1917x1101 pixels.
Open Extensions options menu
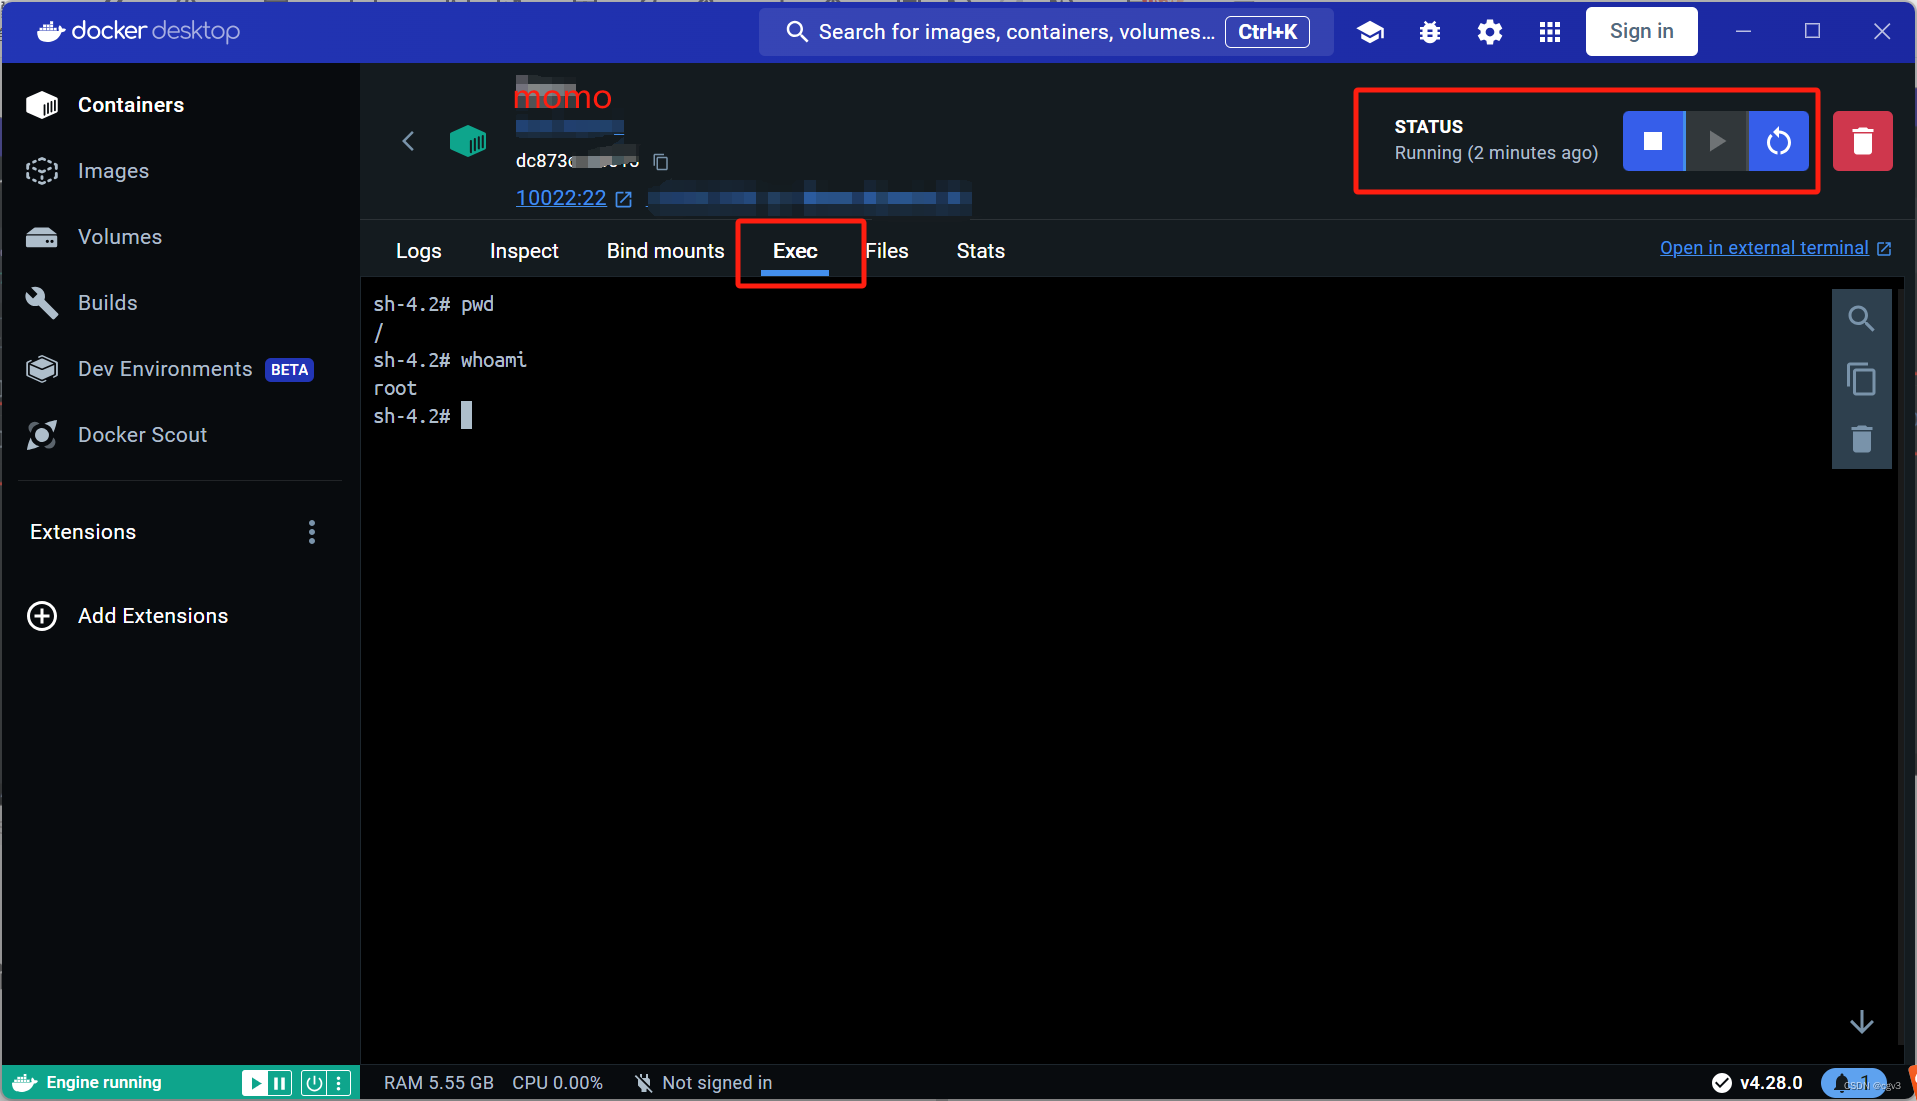[312, 532]
